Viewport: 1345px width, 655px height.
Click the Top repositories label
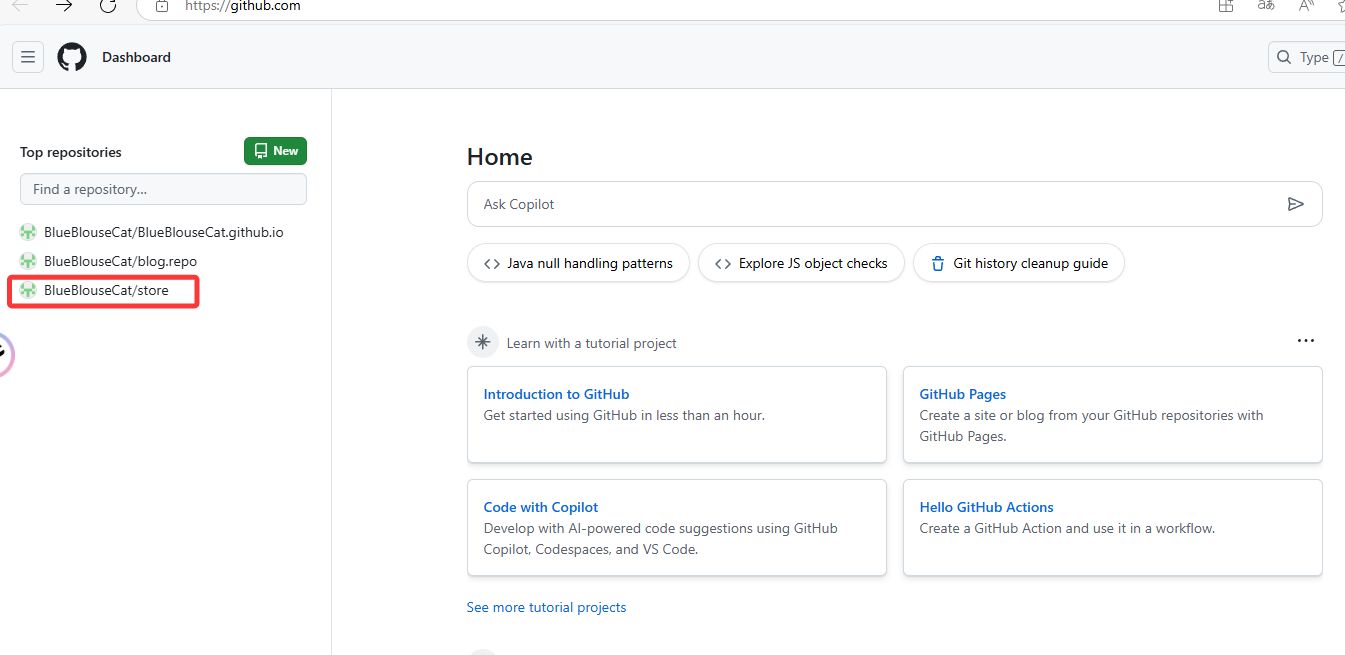71,152
